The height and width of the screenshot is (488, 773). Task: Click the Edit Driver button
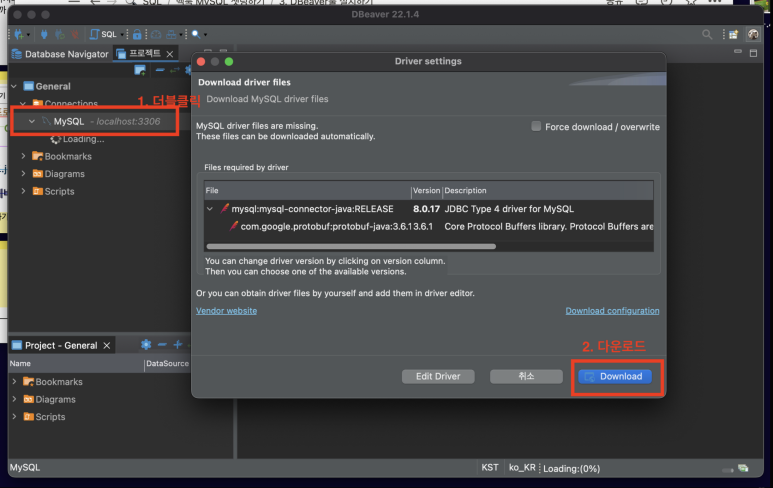click(438, 376)
